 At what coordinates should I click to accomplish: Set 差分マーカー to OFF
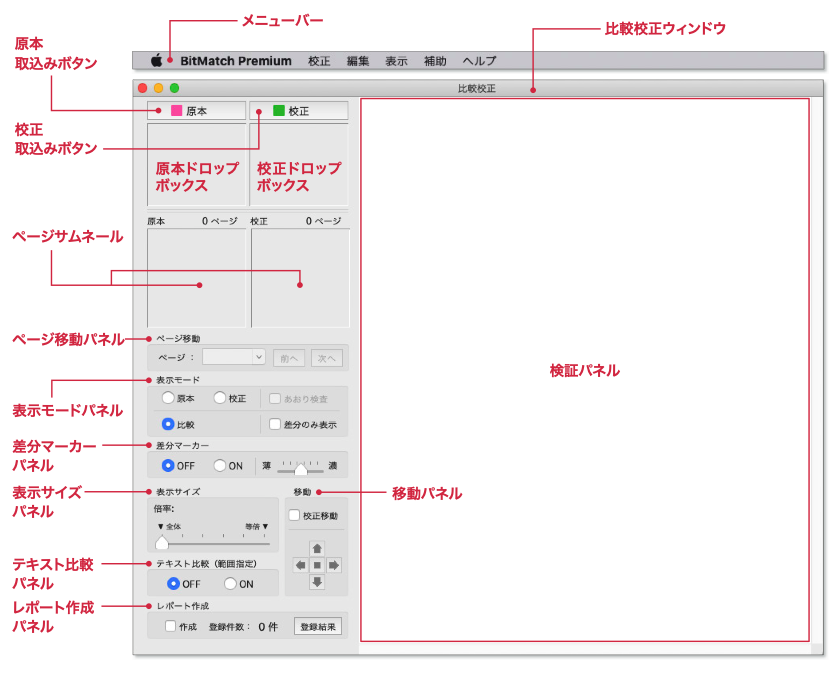[168, 465]
